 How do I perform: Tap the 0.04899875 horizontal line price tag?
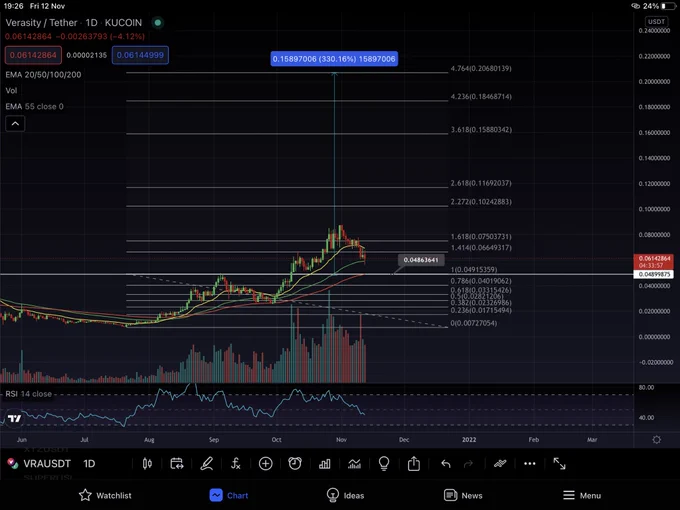pyautogui.click(x=654, y=274)
